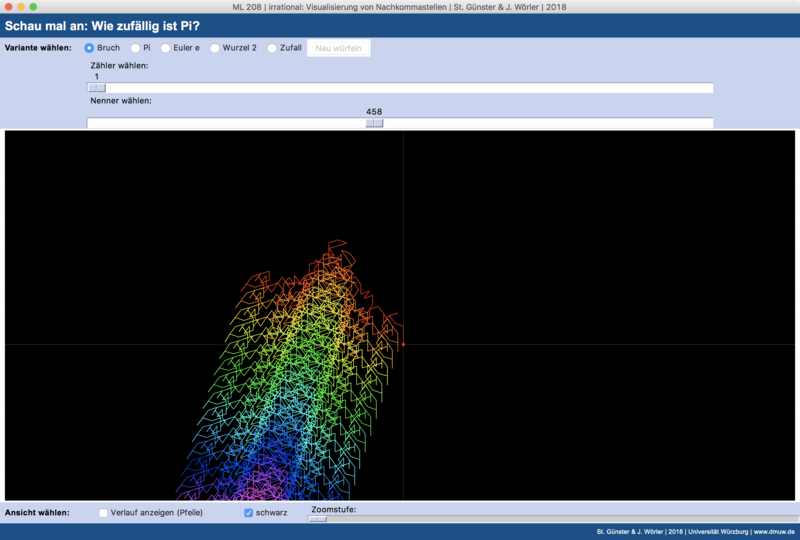Switch variant to Wurzel 2

click(x=214, y=48)
